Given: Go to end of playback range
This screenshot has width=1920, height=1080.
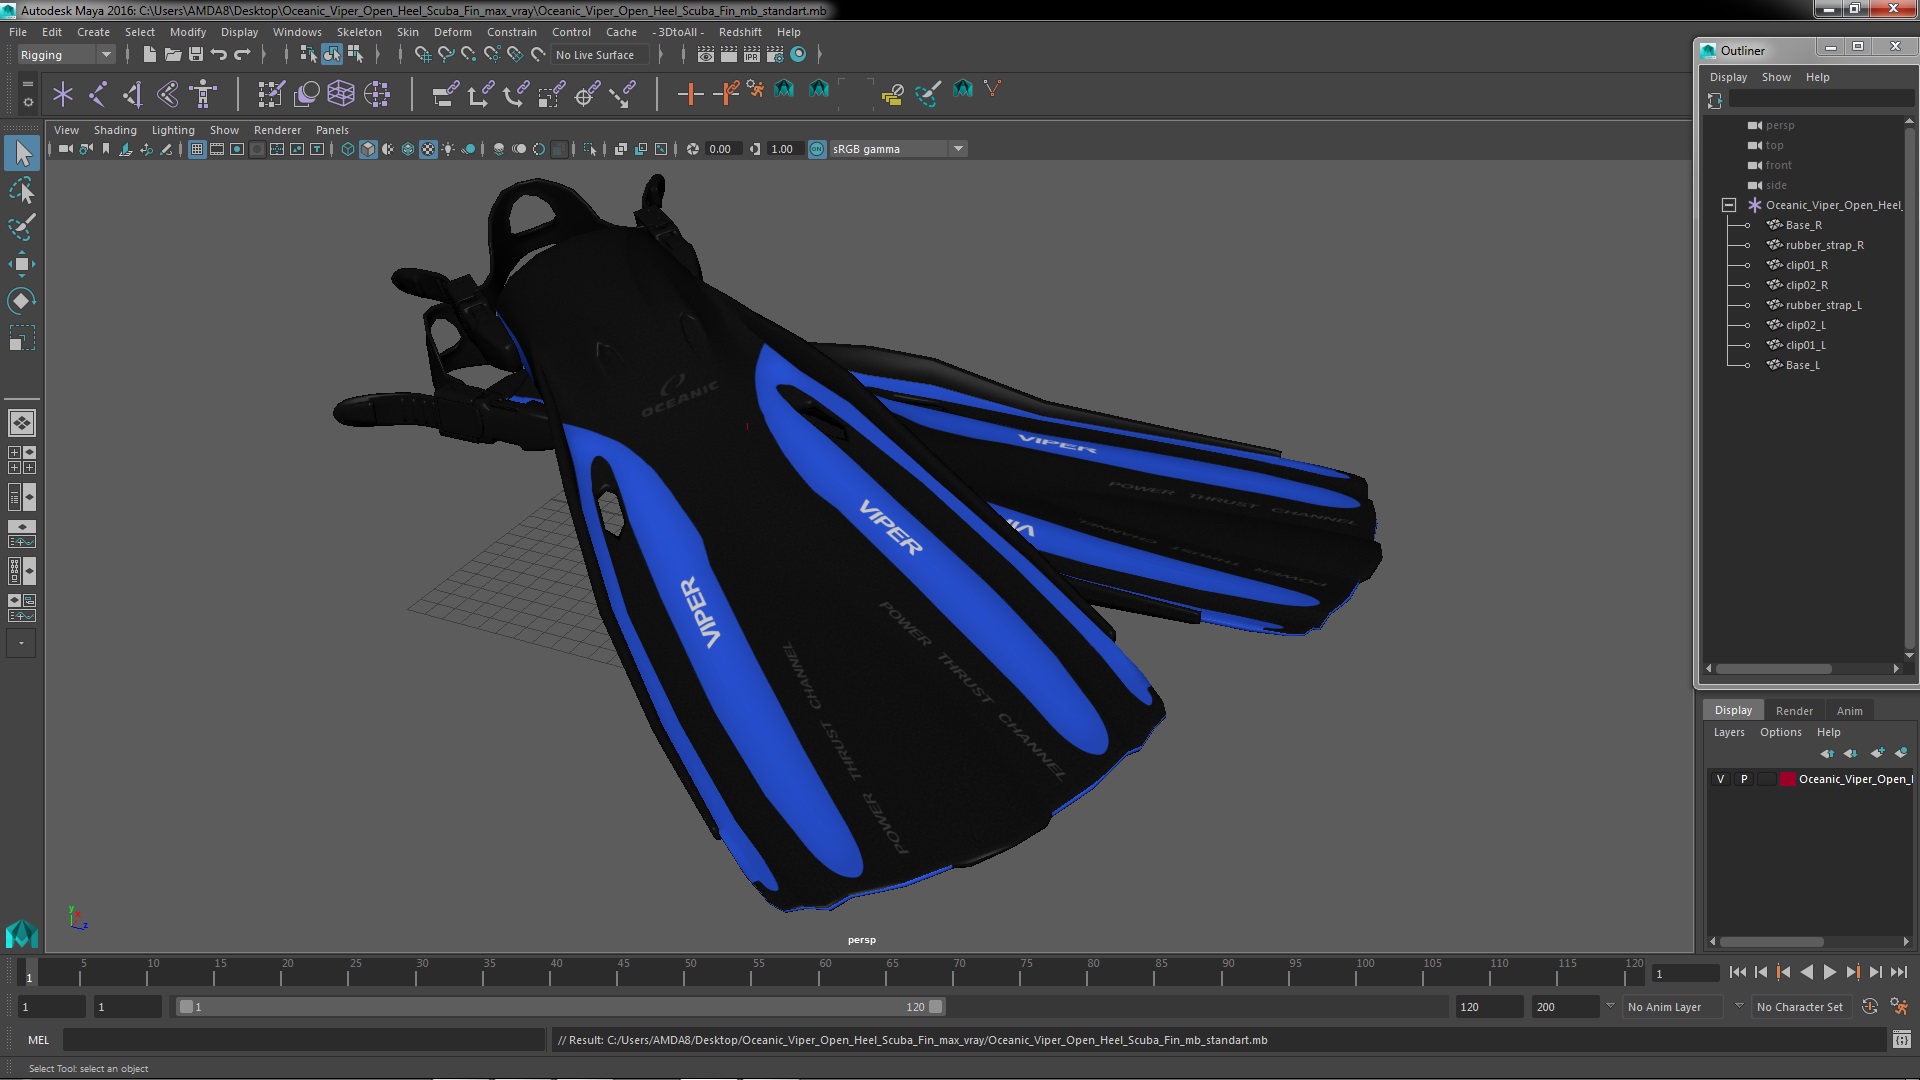Looking at the screenshot, I should pos(1899,972).
